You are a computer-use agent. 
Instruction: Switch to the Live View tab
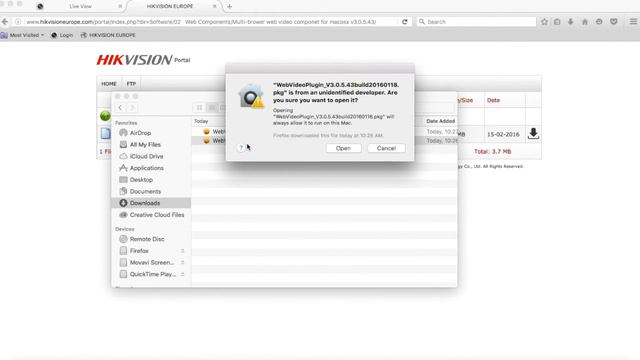(80, 6)
